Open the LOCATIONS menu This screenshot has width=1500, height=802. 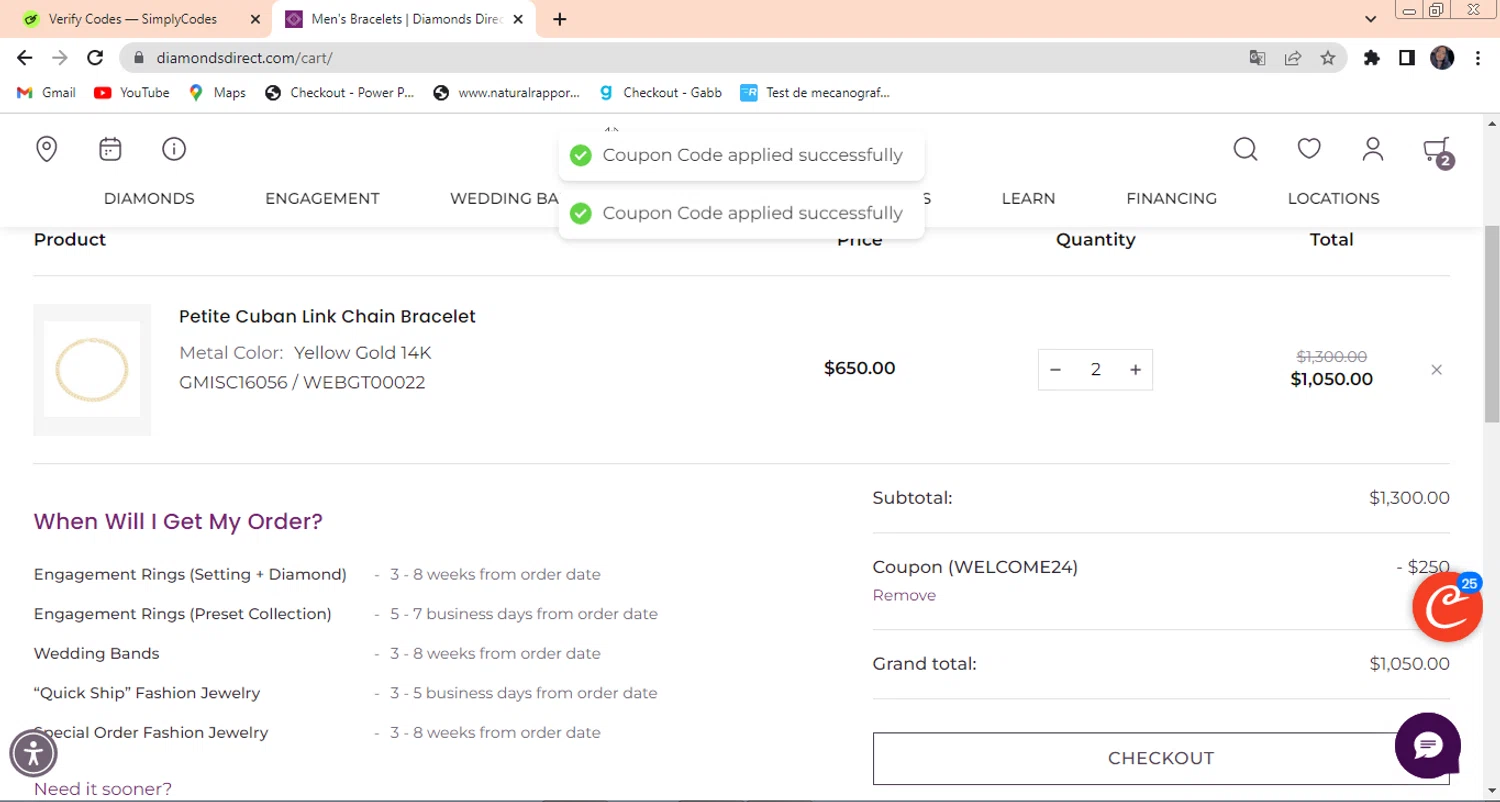(1333, 198)
